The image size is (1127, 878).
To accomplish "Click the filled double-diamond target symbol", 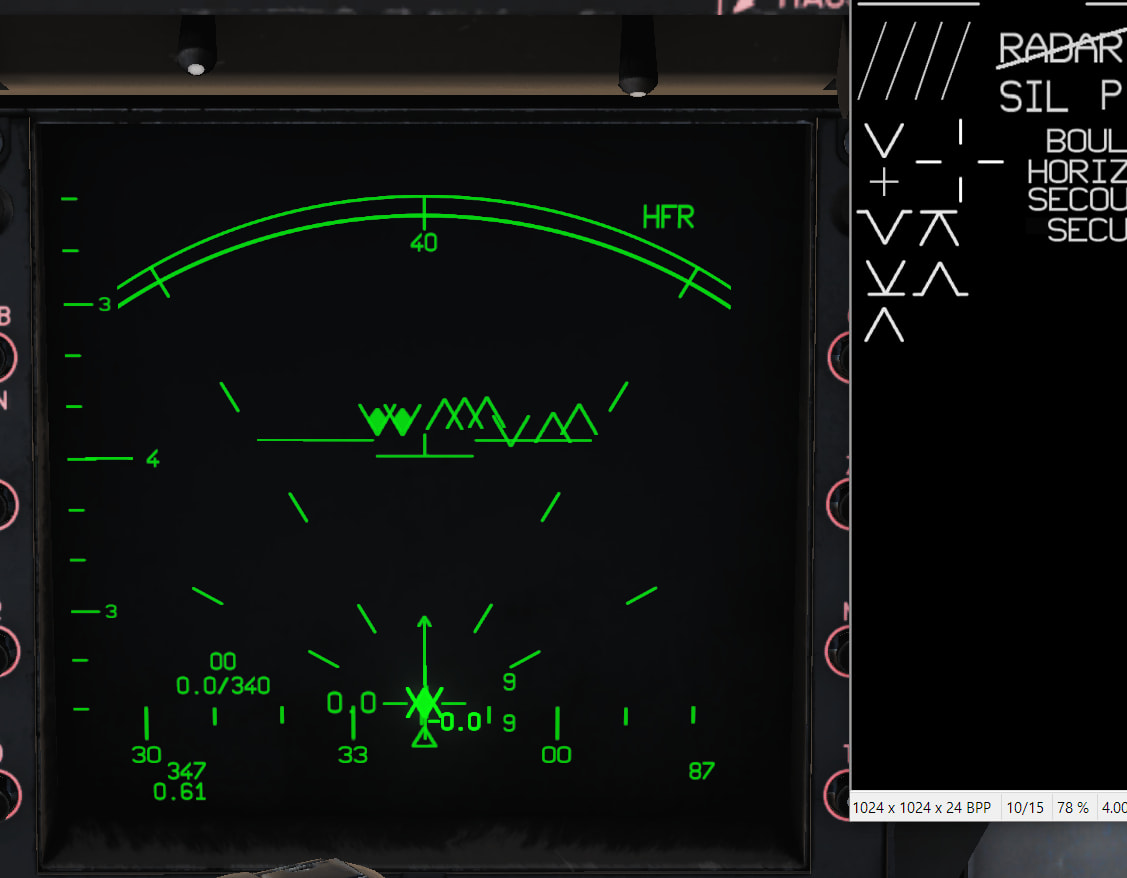I will (389, 420).
